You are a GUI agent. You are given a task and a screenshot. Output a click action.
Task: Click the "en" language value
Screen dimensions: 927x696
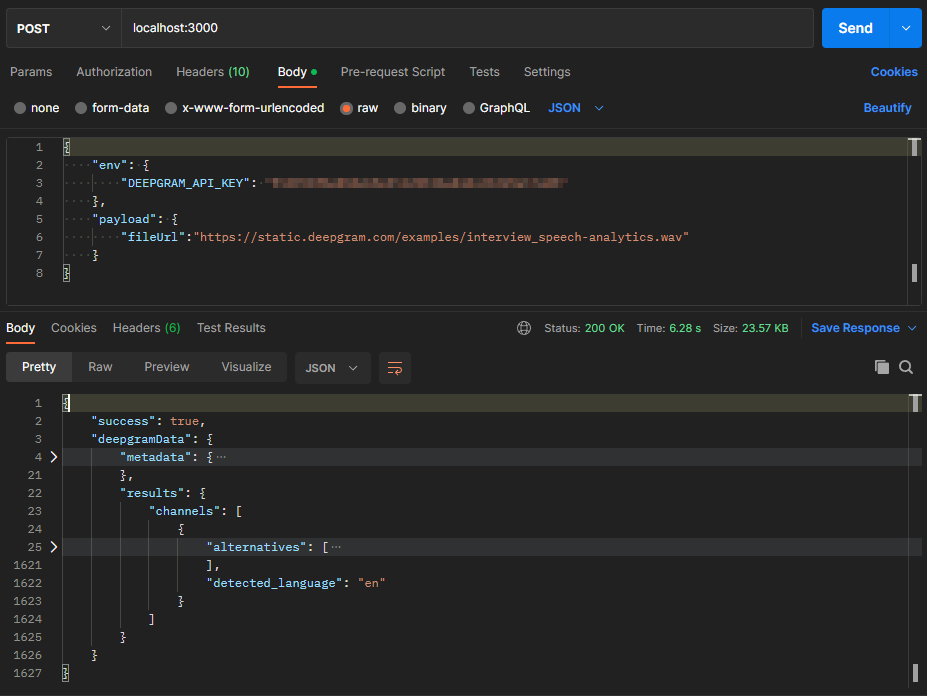(372, 583)
